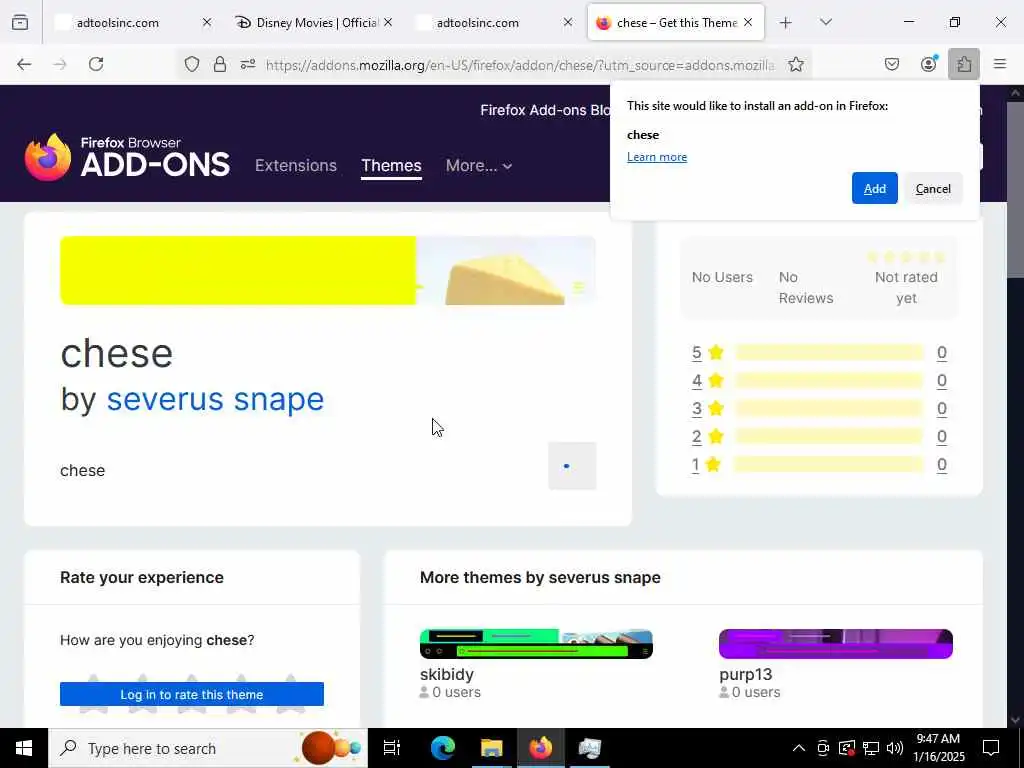
Task: Cancel the add-on install prompt
Action: pos(933,188)
